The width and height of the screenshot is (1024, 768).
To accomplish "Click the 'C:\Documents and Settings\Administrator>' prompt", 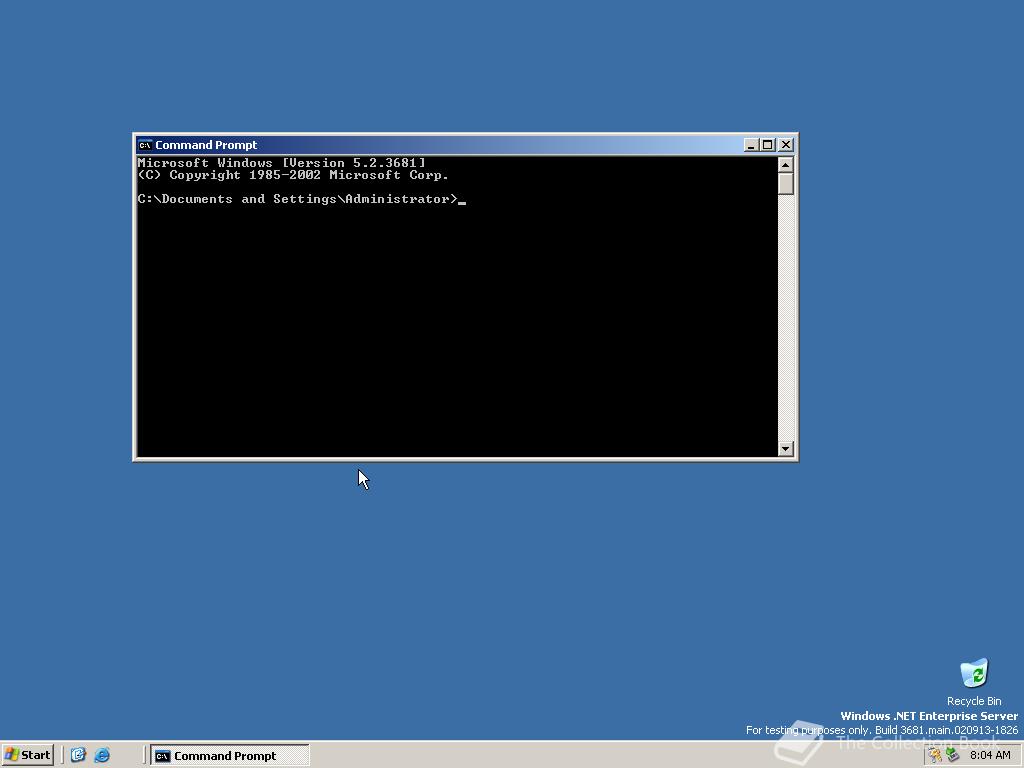I will [298, 199].
